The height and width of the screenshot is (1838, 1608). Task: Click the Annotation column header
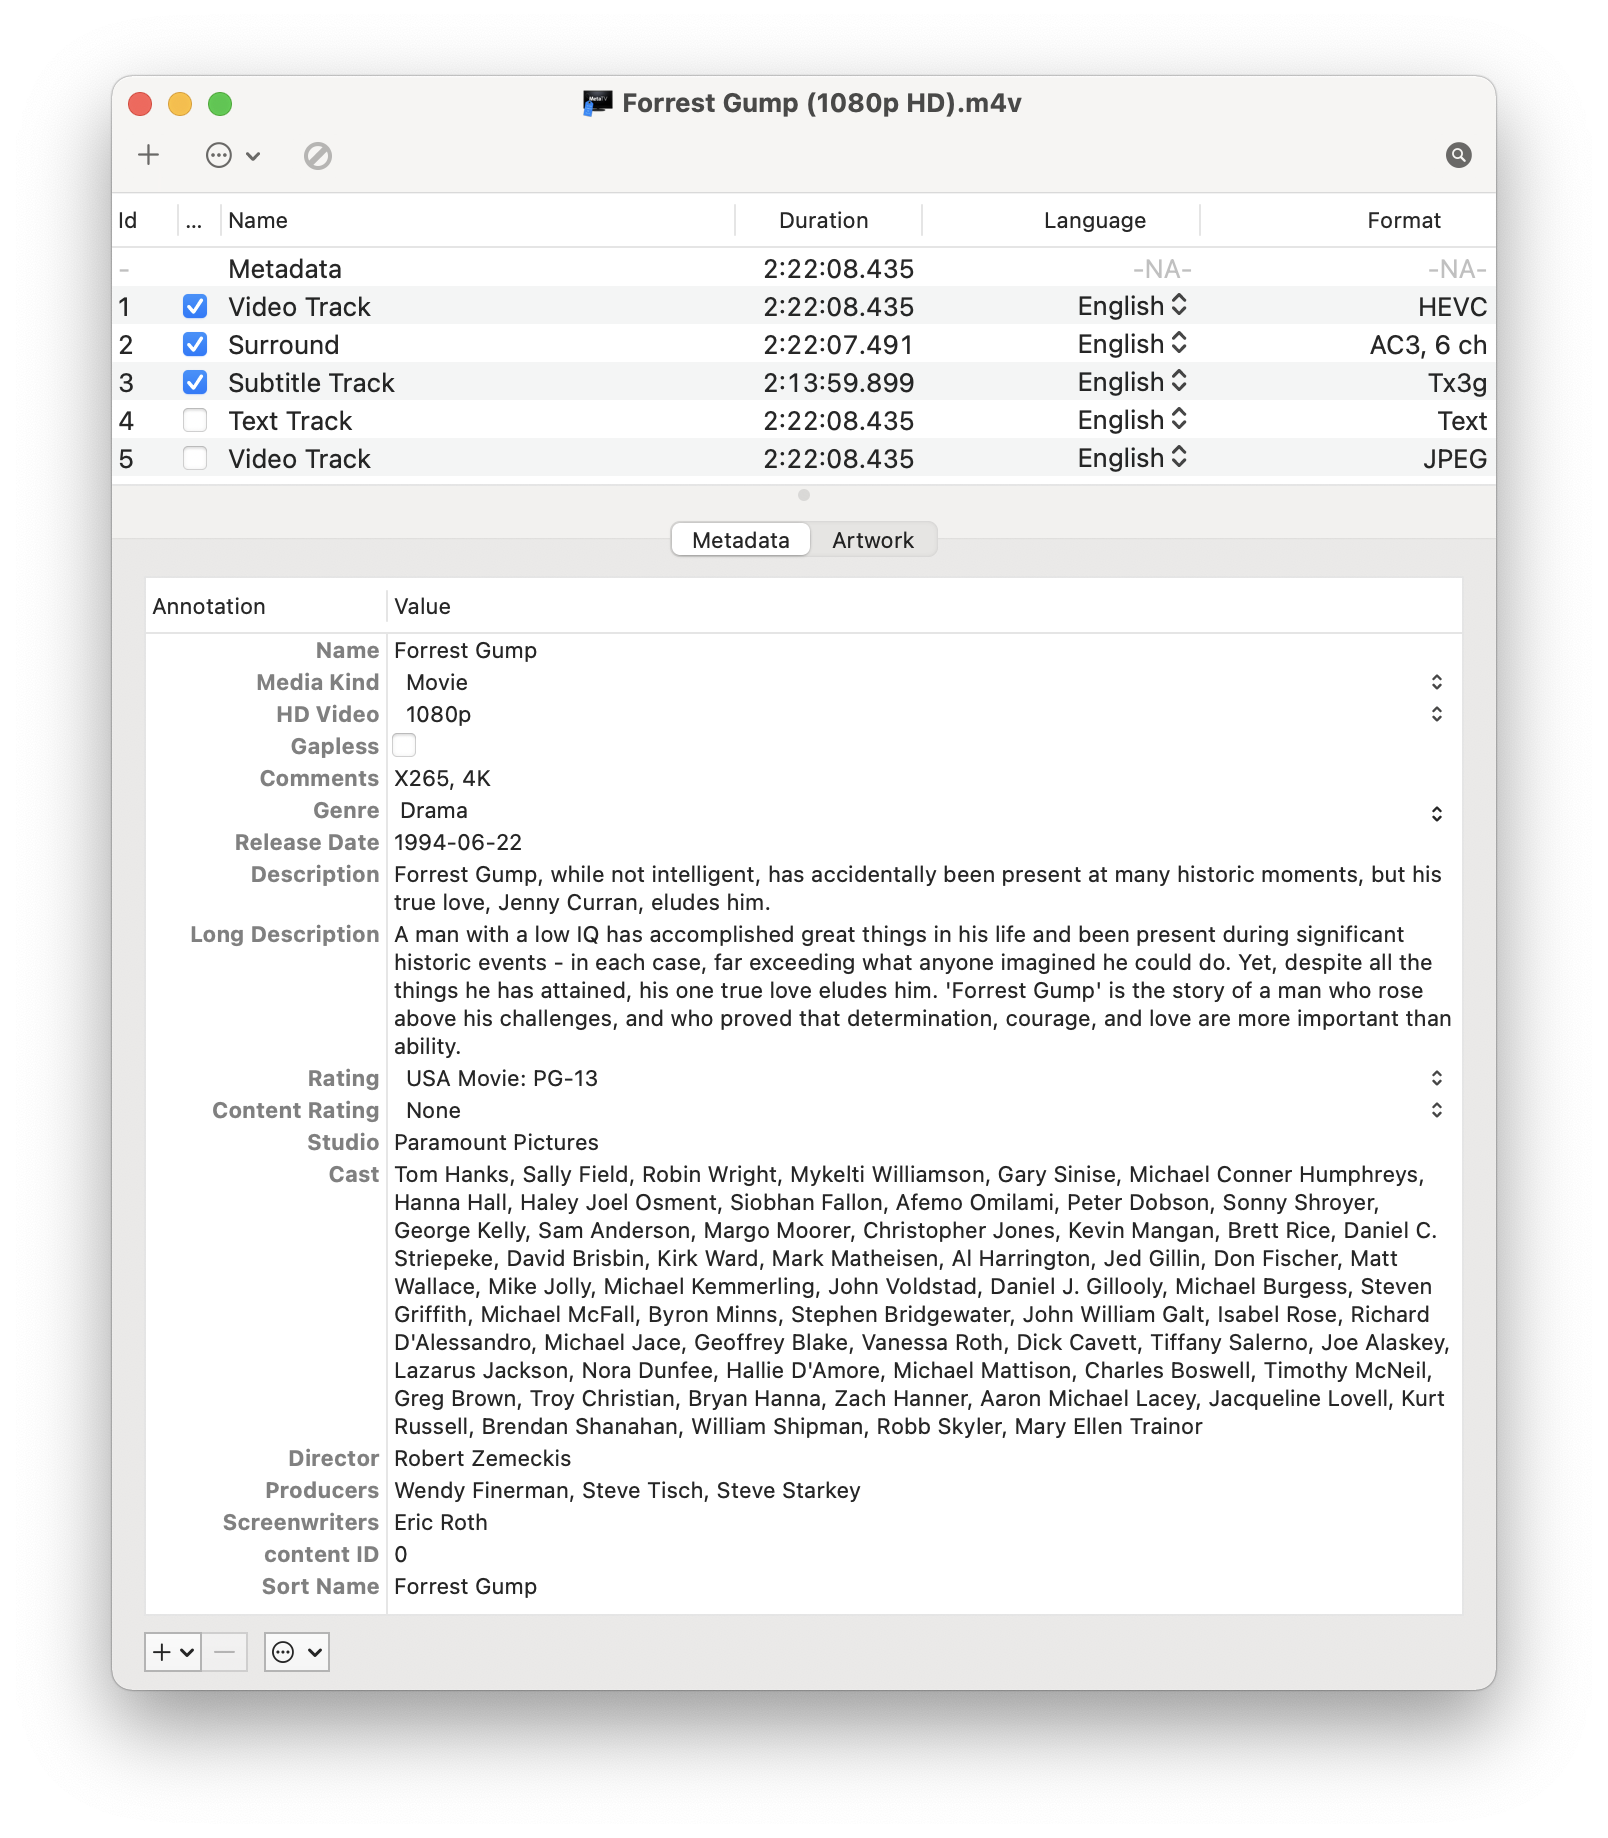[x=265, y=606]
